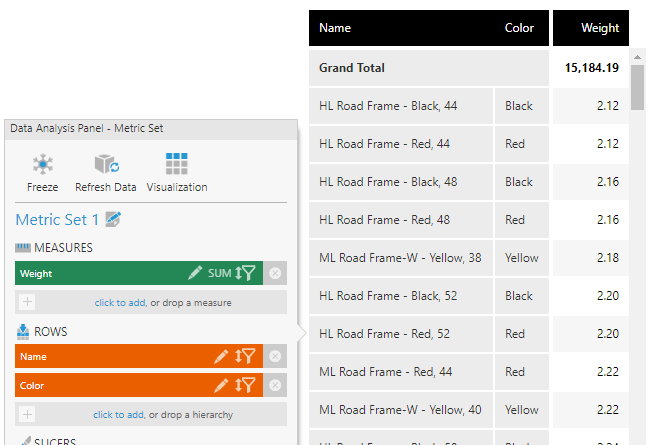Edit the Name row with pencil icon

(221, 356)
